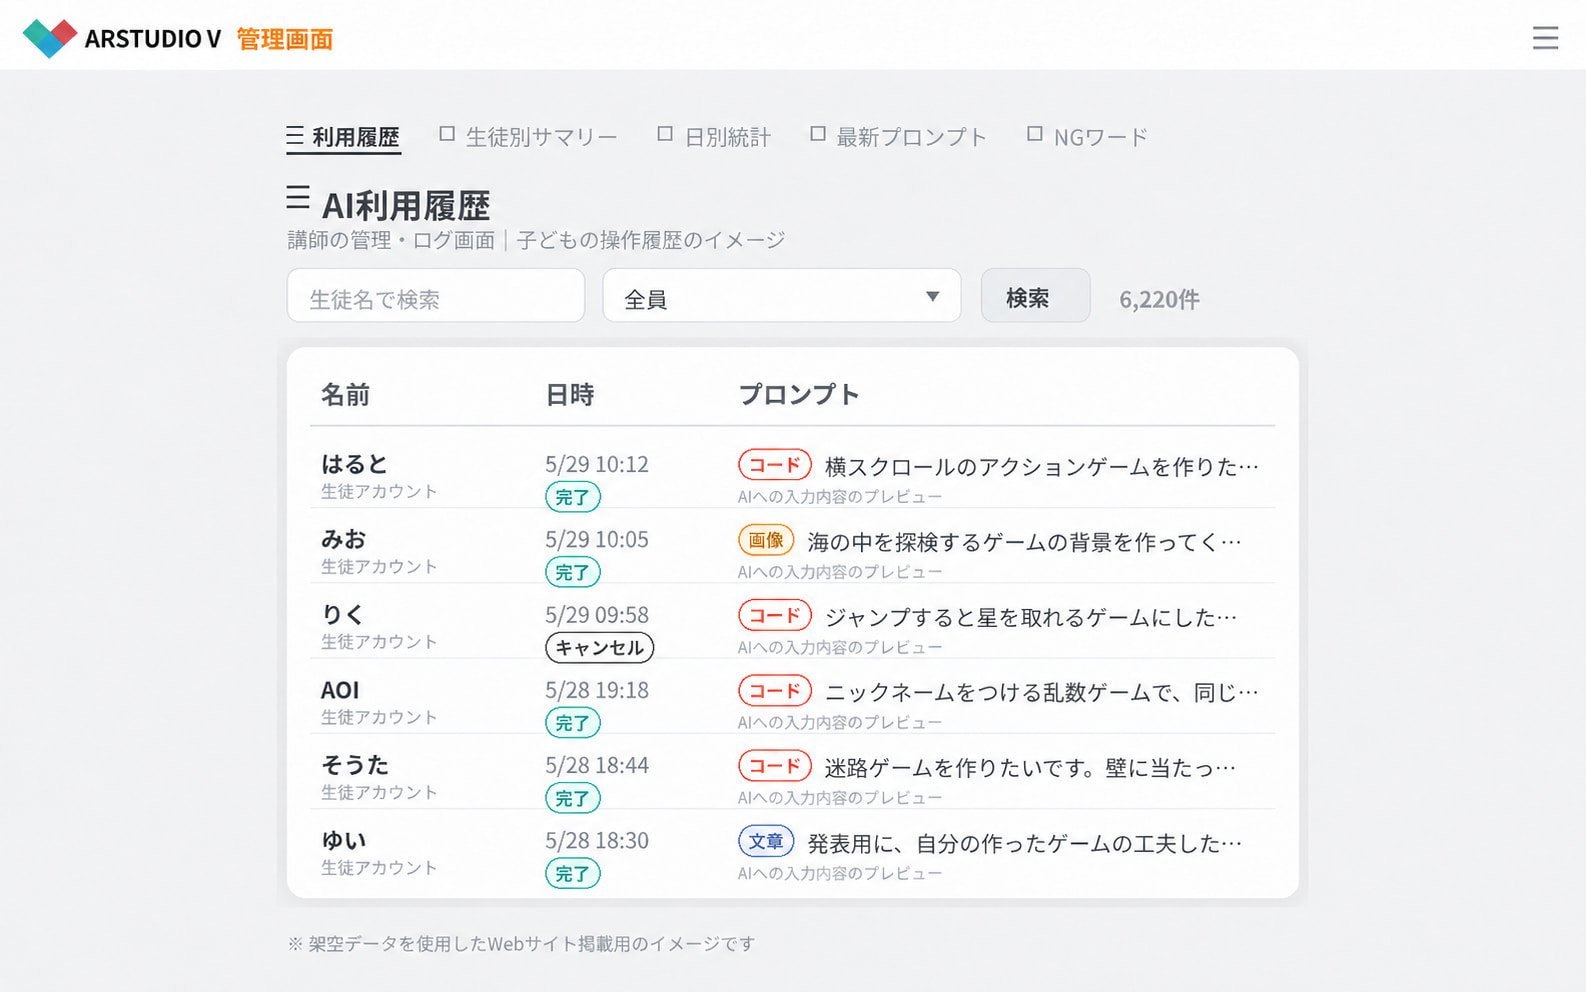Click コード tag in そうた row
The height and width of the screenshot is (992, 1586).
[x=775, y=766]
